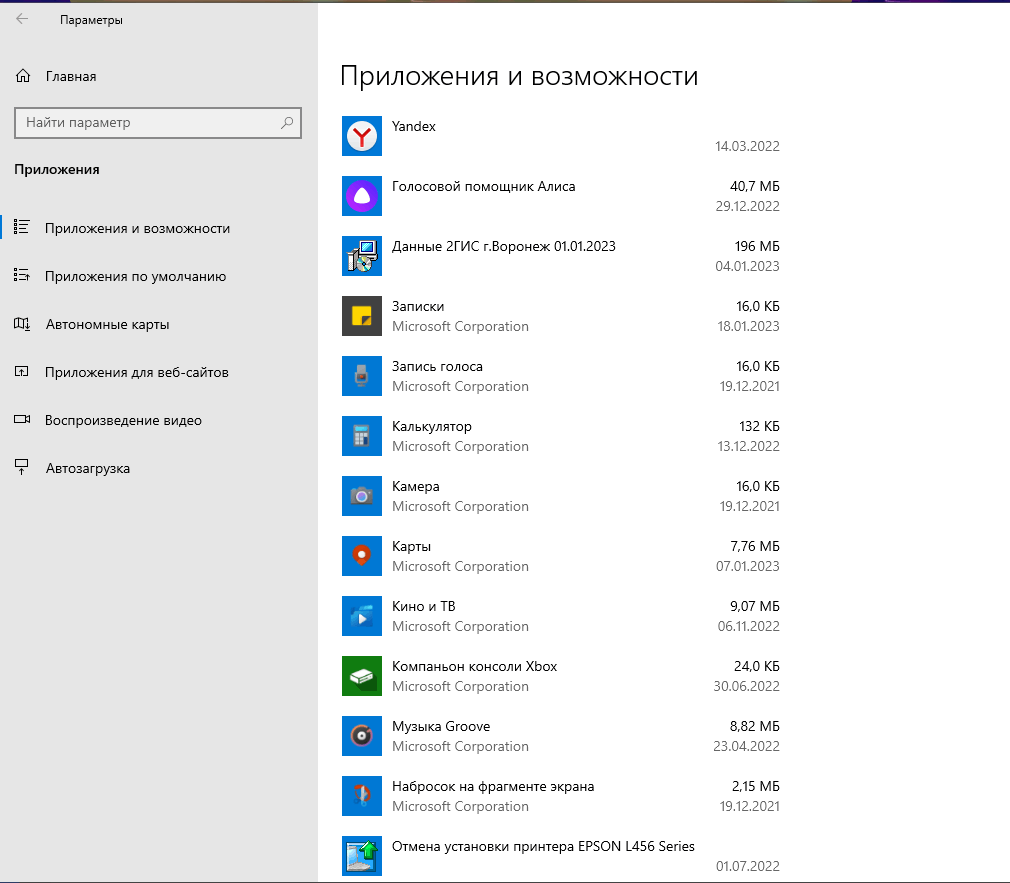Click the 2,15 МБ size of Набросок

756,786
